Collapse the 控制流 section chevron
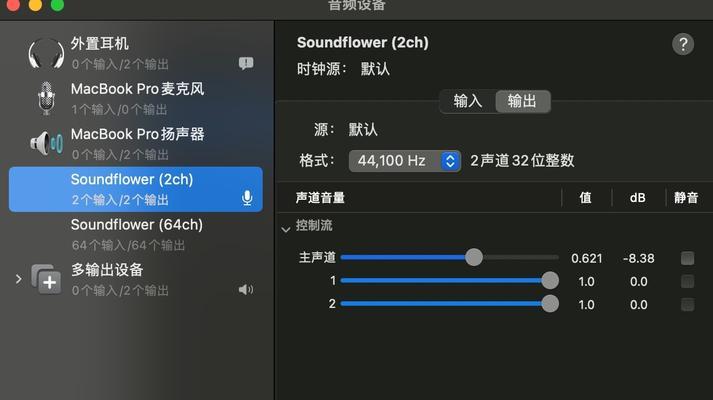This screenshot has height=400, width=713. click(x=286, y=229)
